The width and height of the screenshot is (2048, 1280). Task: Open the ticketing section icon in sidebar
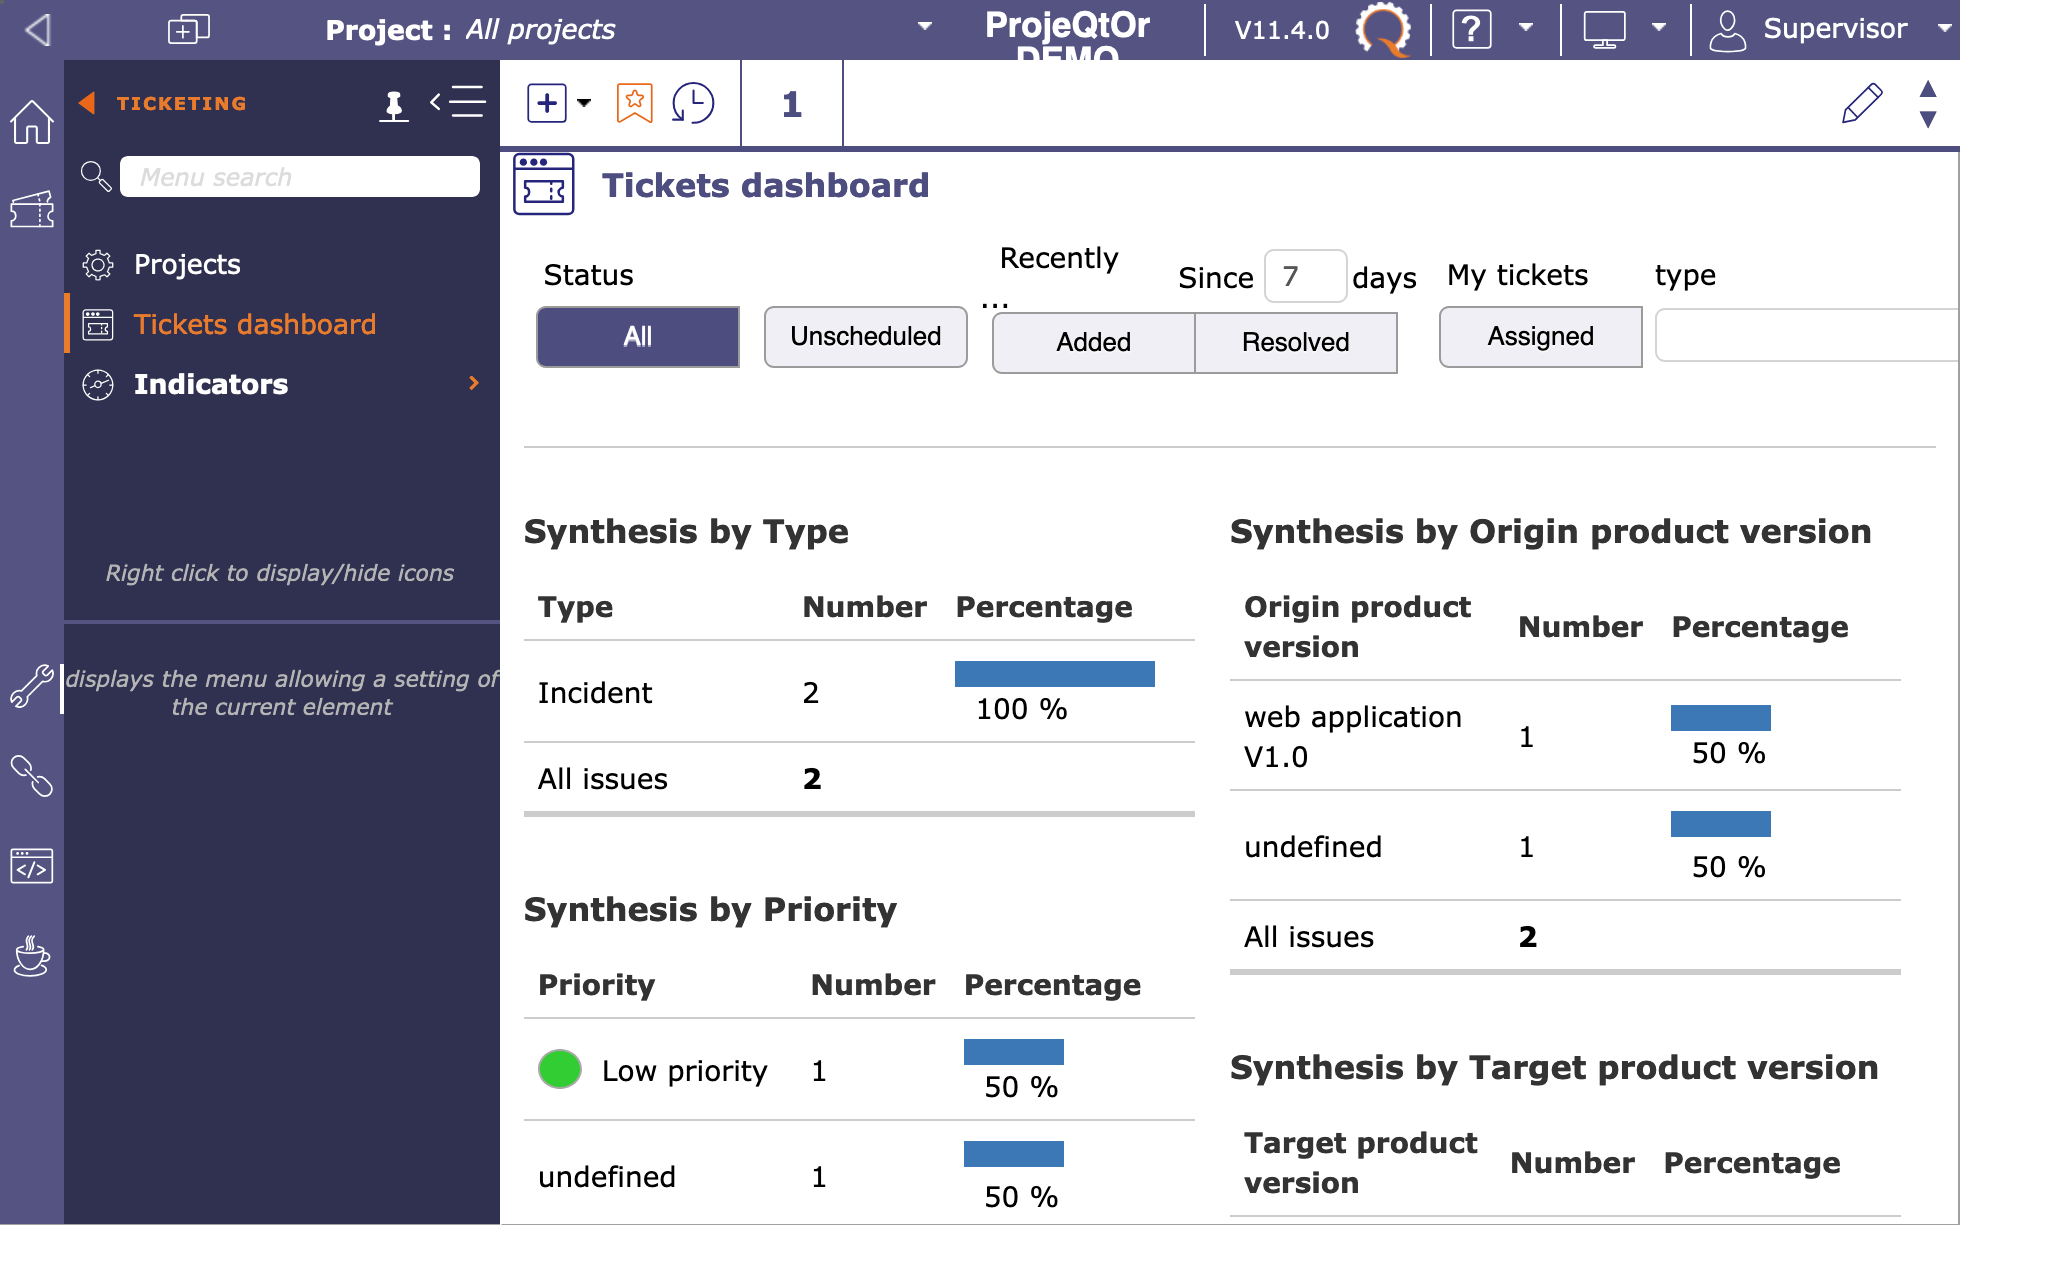[x=31, y=210]
